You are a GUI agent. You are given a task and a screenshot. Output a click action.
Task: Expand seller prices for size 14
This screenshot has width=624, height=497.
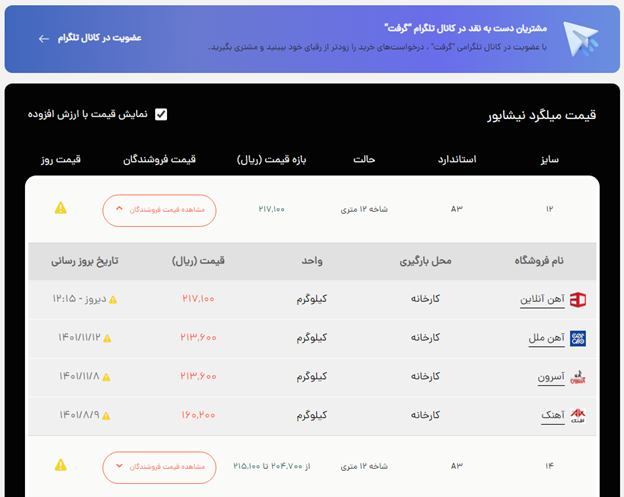click(159, 466)
